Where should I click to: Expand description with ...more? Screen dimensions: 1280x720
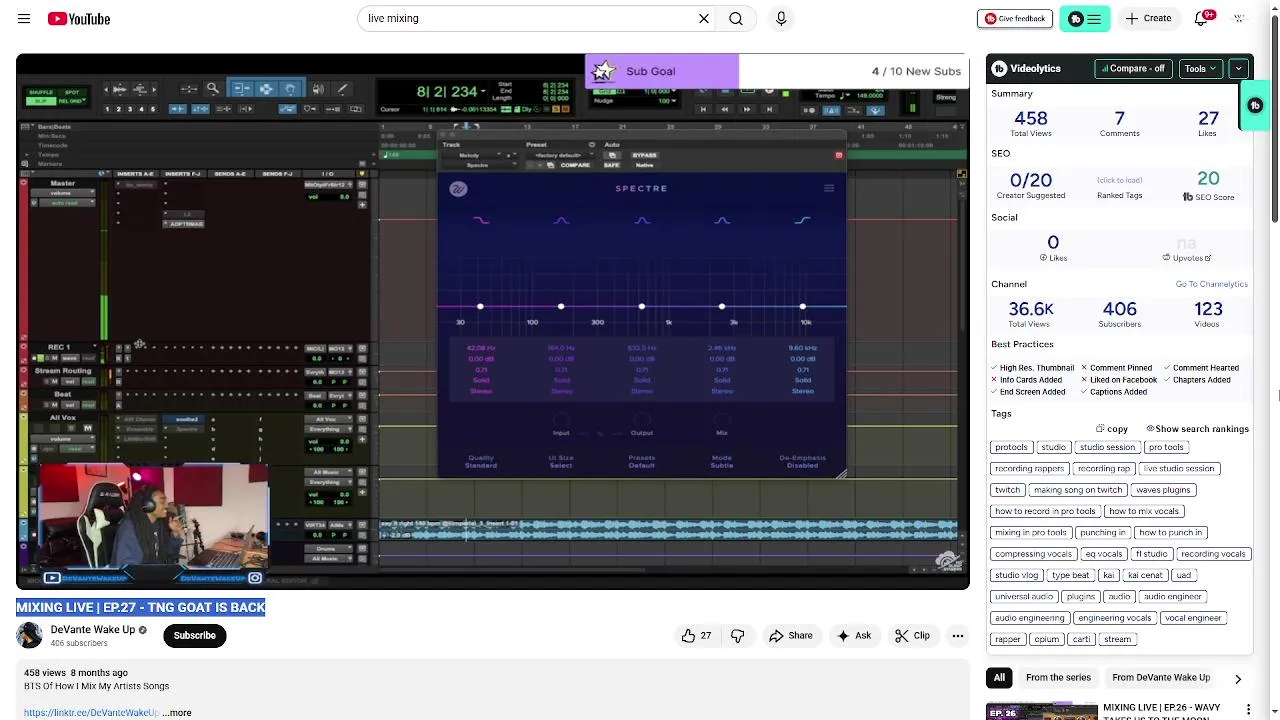178,713
